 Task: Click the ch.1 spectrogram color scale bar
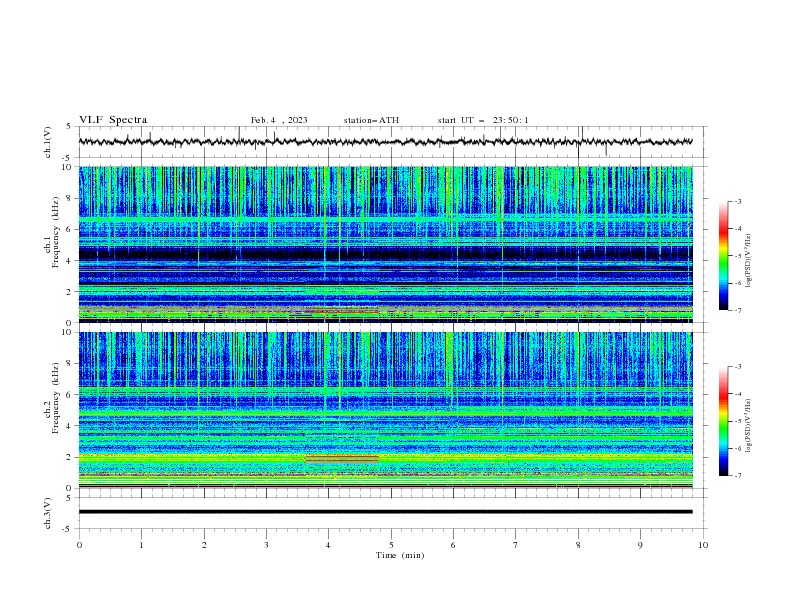point(723,255)
